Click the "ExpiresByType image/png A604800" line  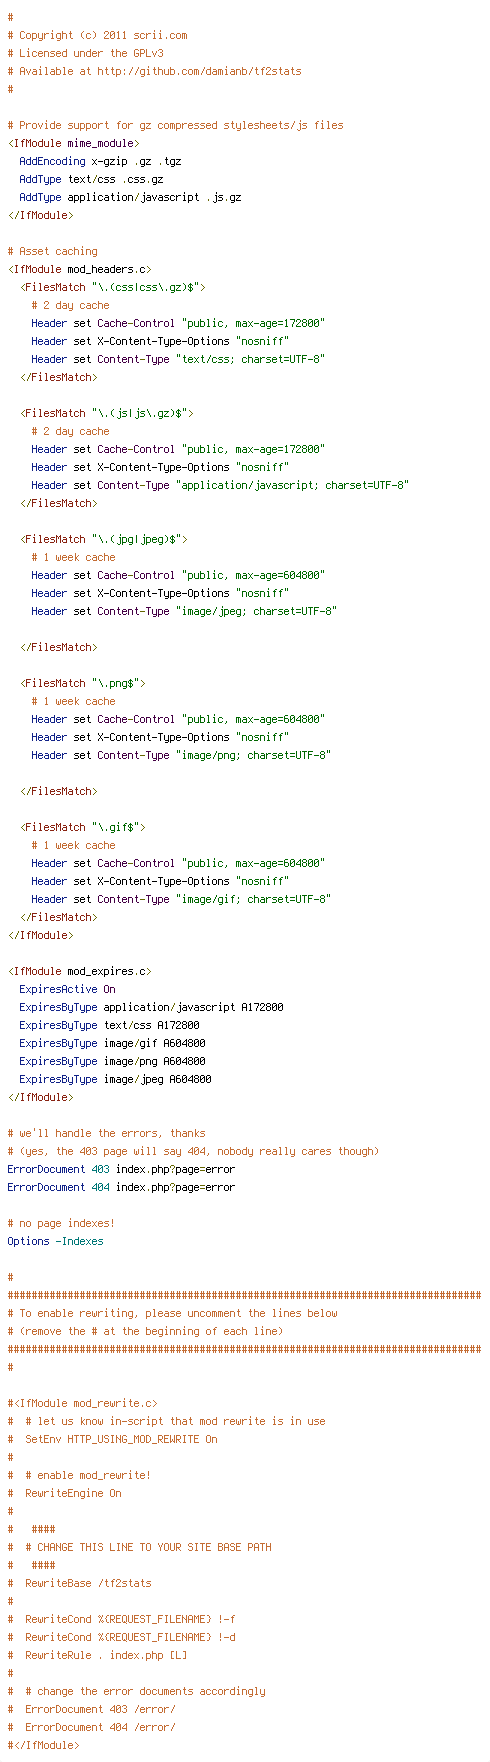[112, 1061]
